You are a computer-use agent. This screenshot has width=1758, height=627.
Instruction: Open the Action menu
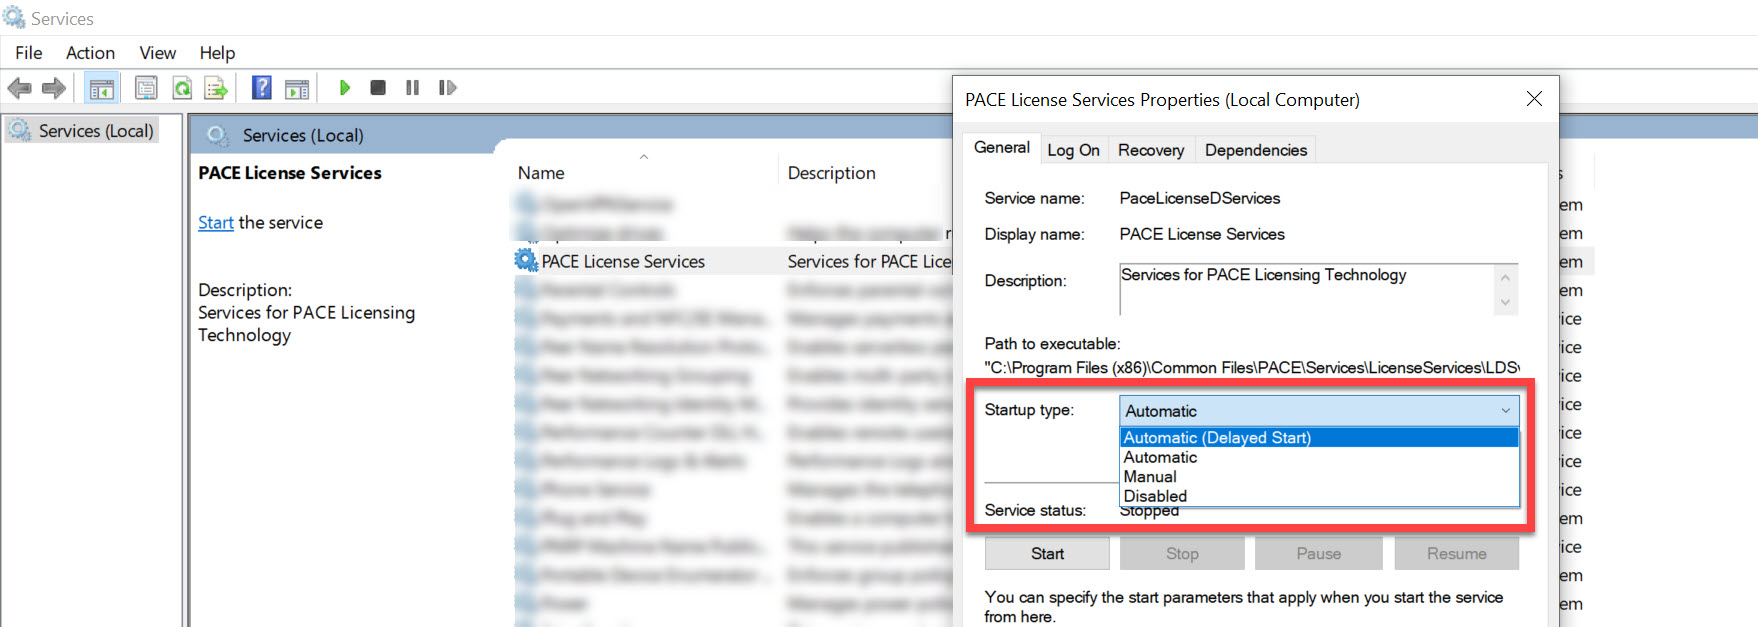click(x=90, y=53)
